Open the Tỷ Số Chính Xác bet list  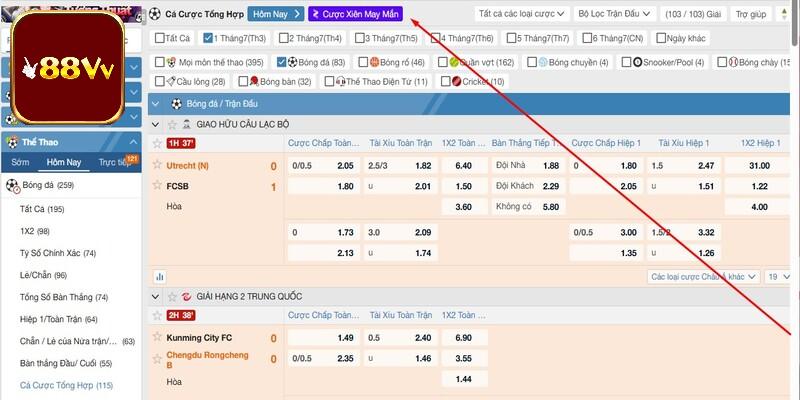pos(60,253)
